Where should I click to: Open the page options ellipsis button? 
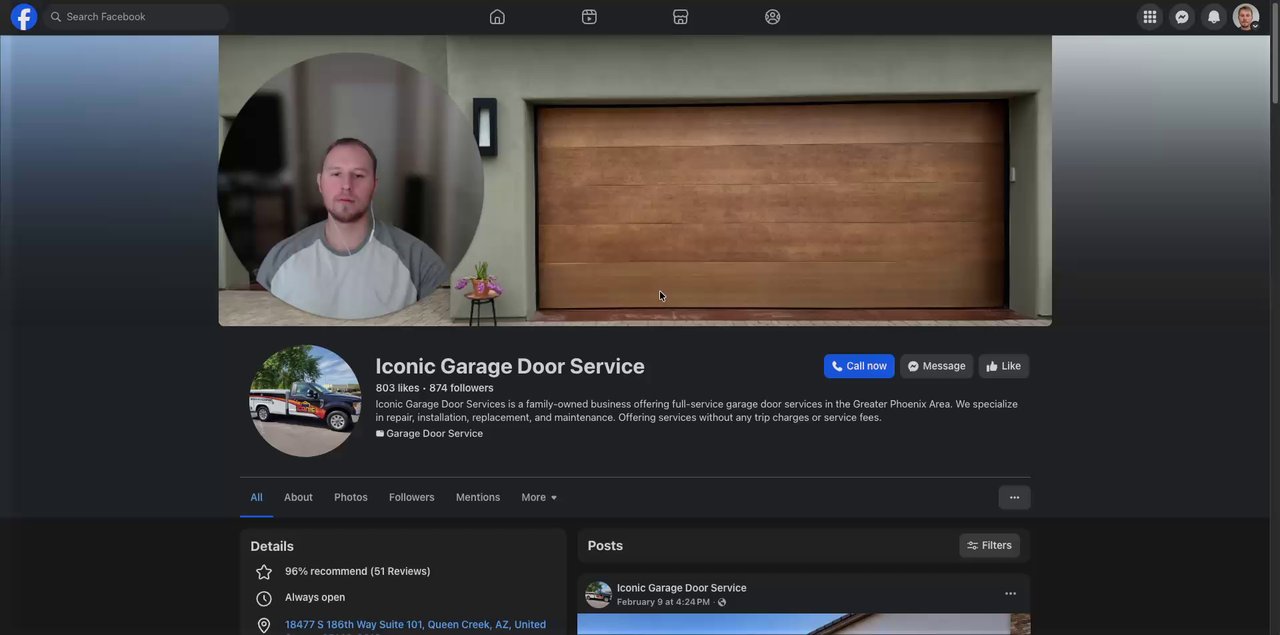pyautogui.click(x=1014, y=497)
